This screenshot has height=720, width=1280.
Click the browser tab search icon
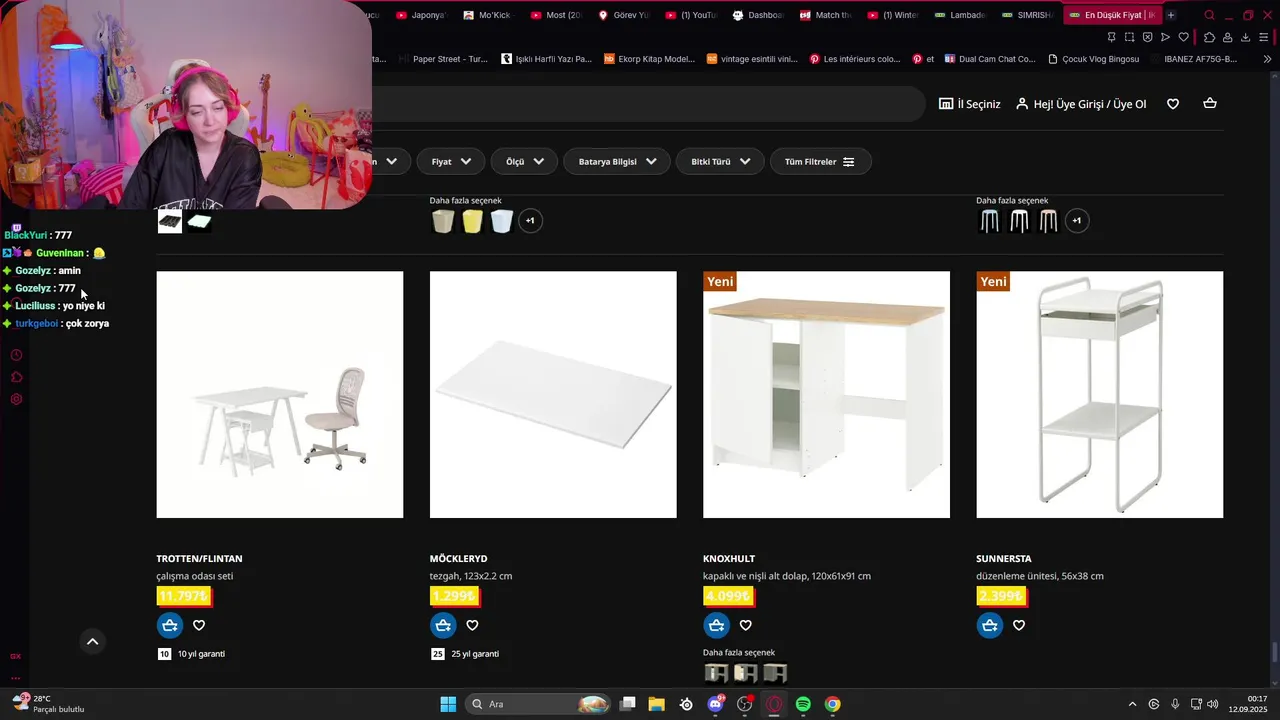tap(1210, 15)
